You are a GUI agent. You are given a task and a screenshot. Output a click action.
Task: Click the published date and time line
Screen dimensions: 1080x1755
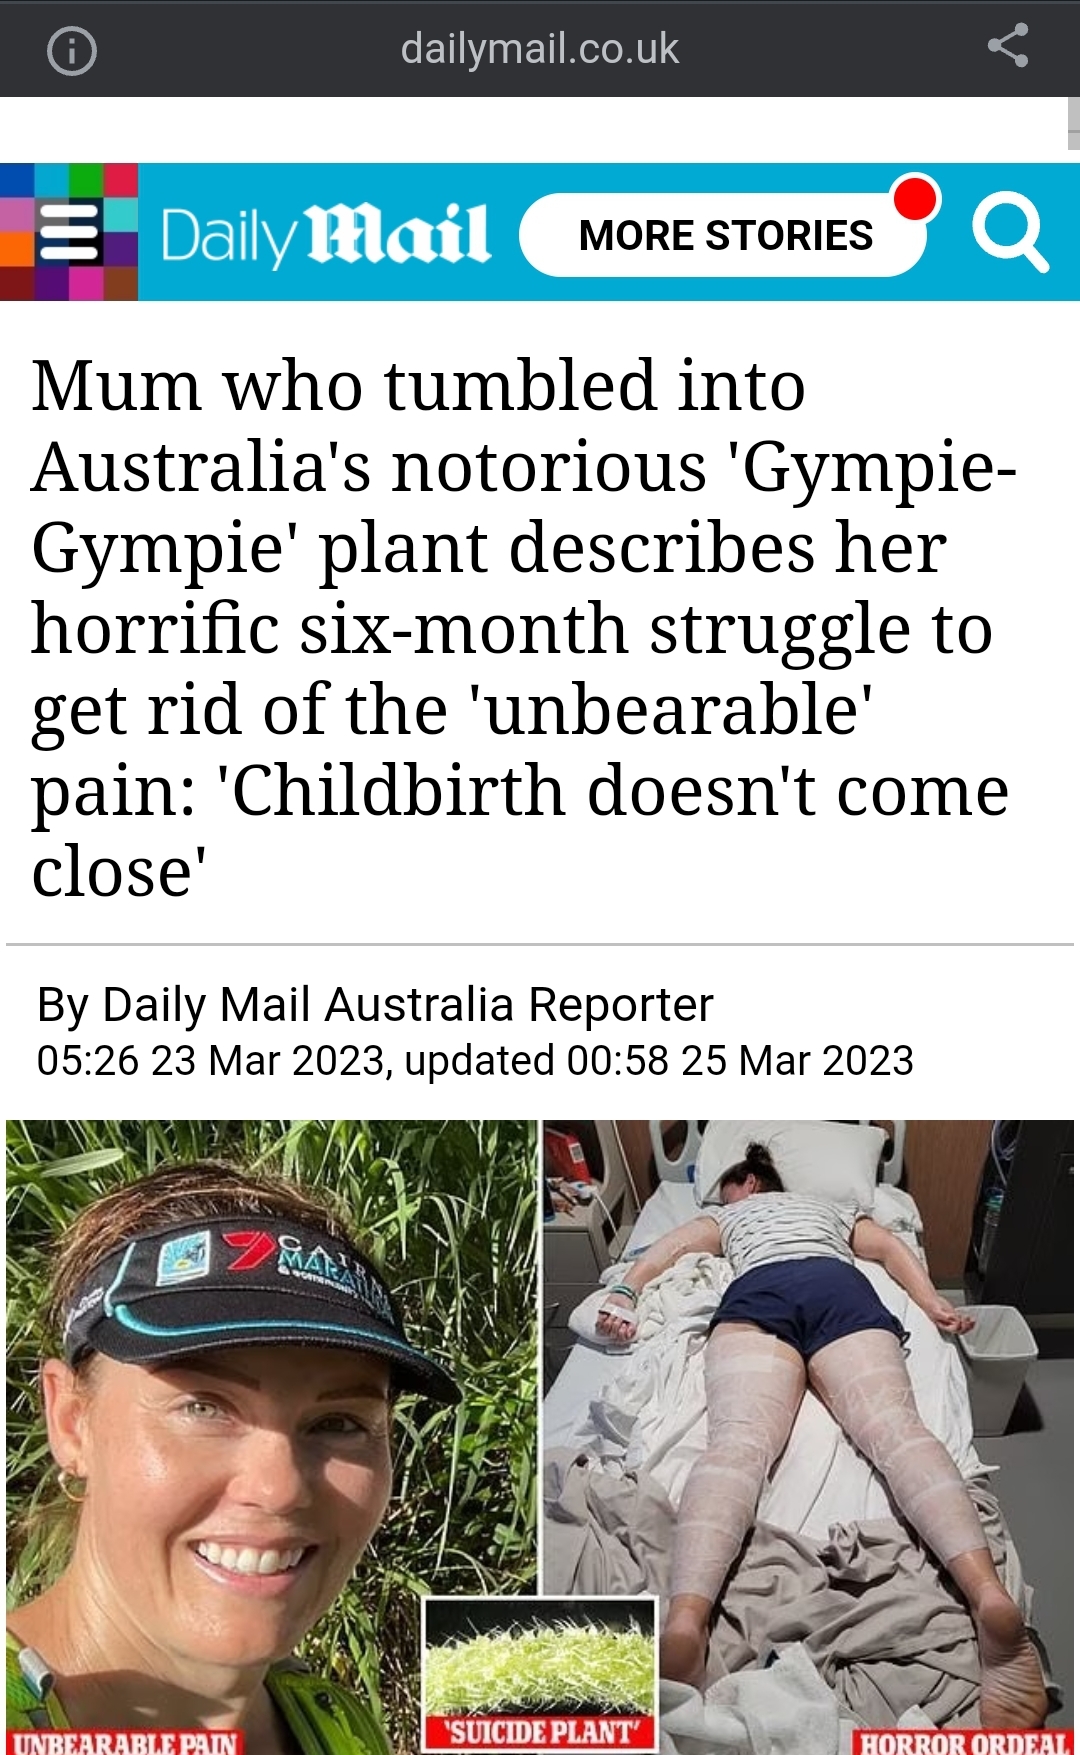point(475,1061)
